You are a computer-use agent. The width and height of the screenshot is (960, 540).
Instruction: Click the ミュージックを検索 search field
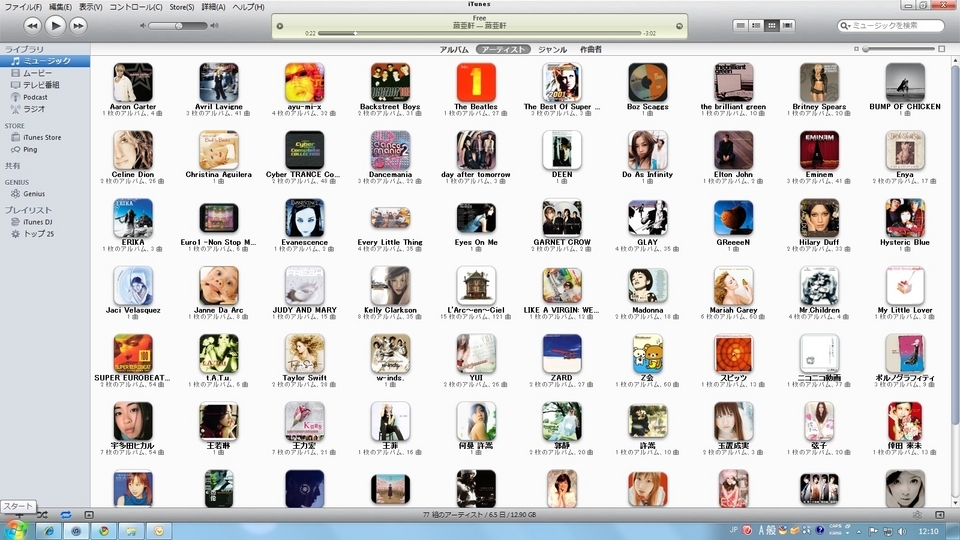(x=891, y=26)
